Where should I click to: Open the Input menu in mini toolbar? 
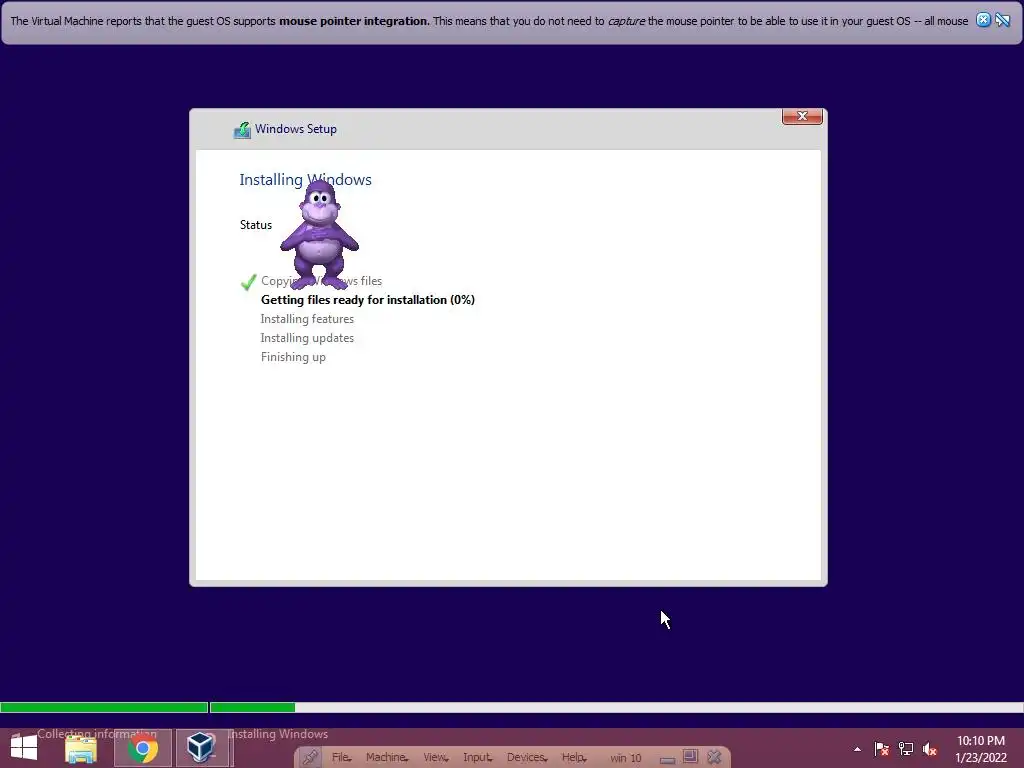tap(477, 758)
